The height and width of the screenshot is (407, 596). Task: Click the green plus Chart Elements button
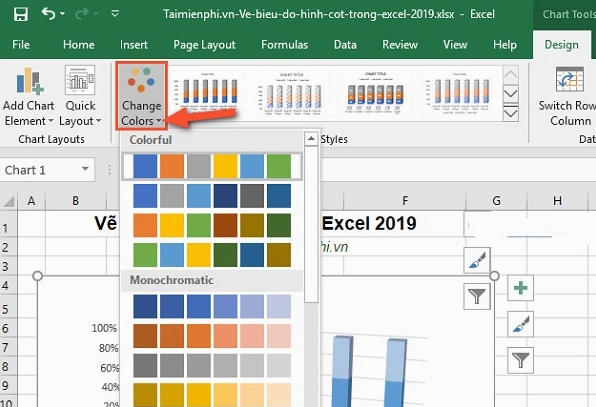tap(520, 288)
